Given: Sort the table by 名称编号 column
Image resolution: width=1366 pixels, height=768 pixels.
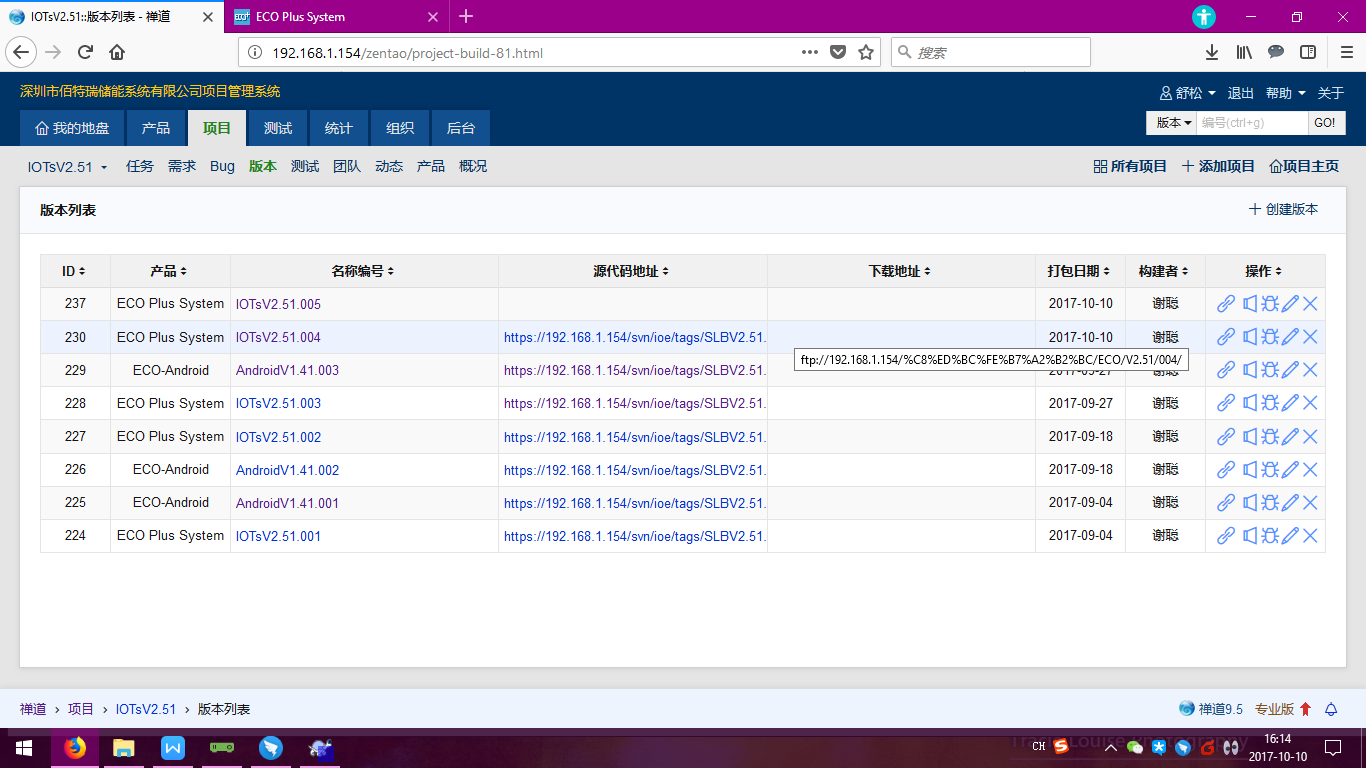Looking at the screenshot, I should click(x=363, y=271).
